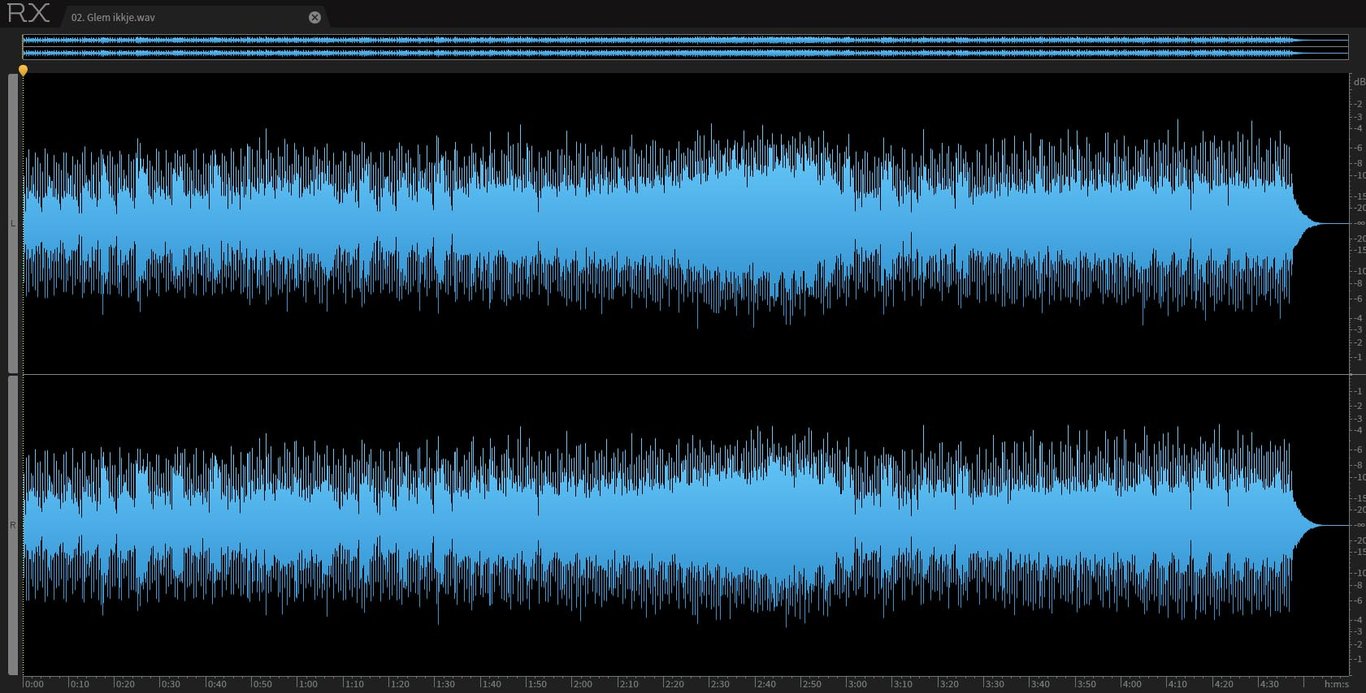The height and width of the screenshot is (693, 1366).
Task: Click the 1:20 label on time ruler
Action: [401, 685]
